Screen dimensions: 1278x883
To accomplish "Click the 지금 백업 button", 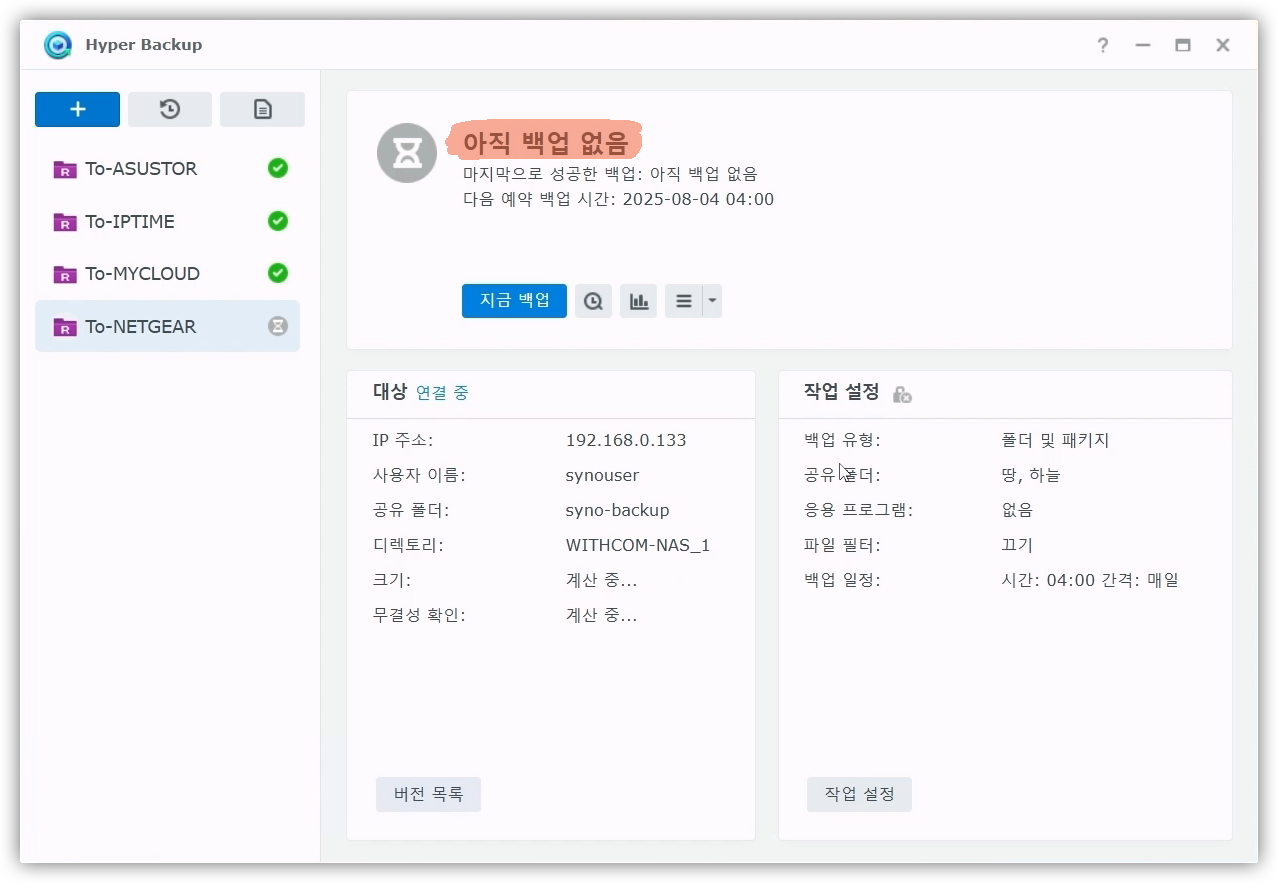I will (514, 301).
